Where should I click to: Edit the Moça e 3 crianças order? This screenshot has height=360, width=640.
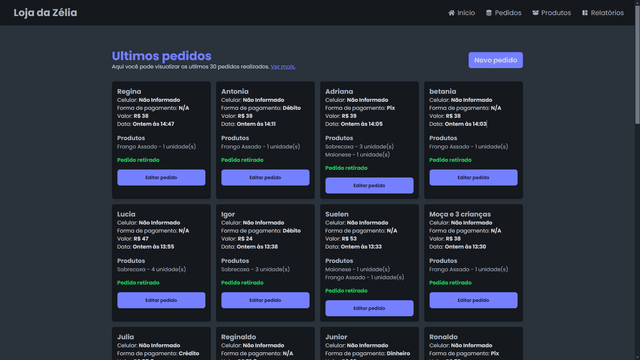pos(473,300)
